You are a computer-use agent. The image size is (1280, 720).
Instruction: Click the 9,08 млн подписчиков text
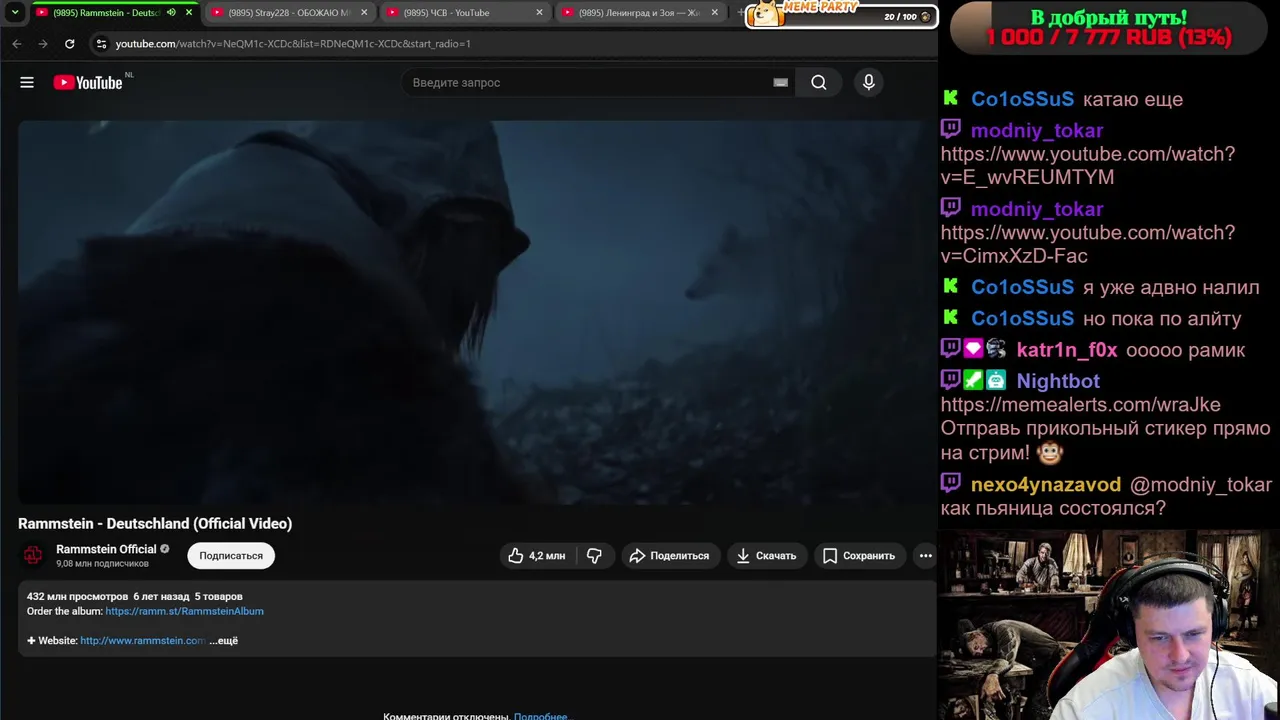pos(102,564)
